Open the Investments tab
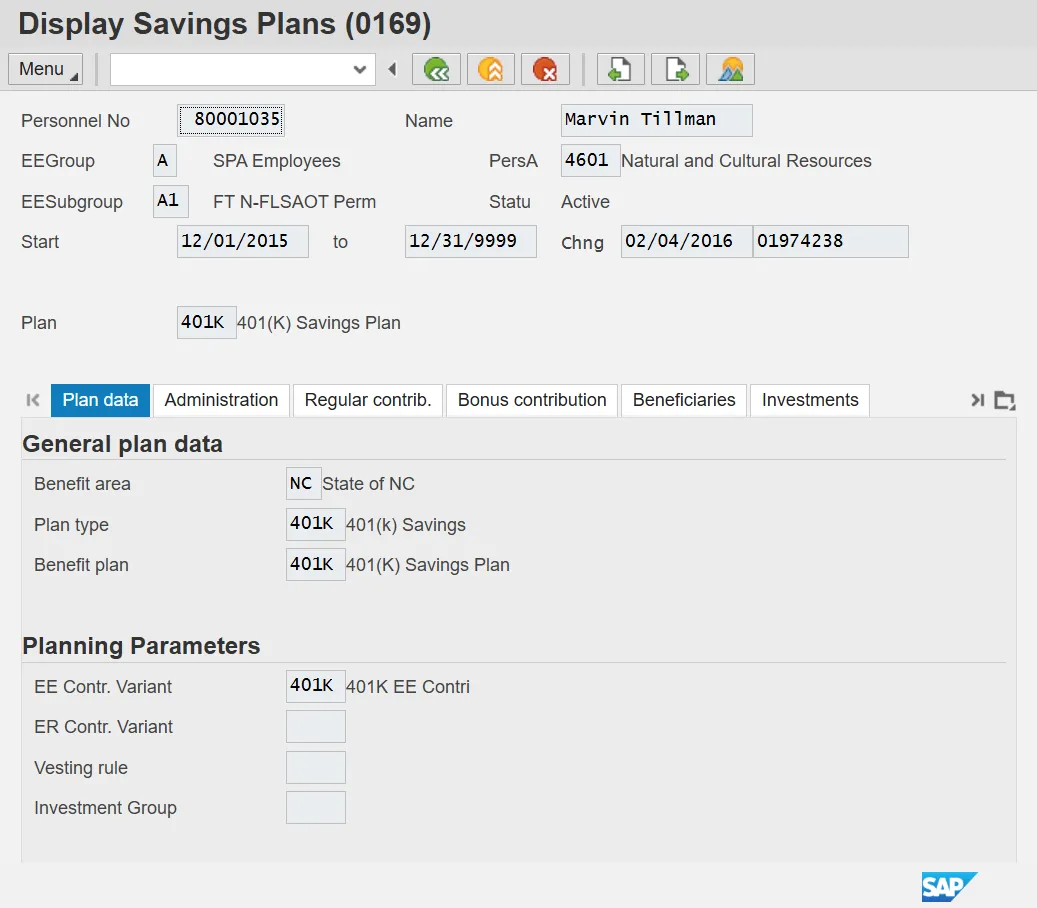The width and height of the screenshot is (1037, 908). tap(810, 400)
